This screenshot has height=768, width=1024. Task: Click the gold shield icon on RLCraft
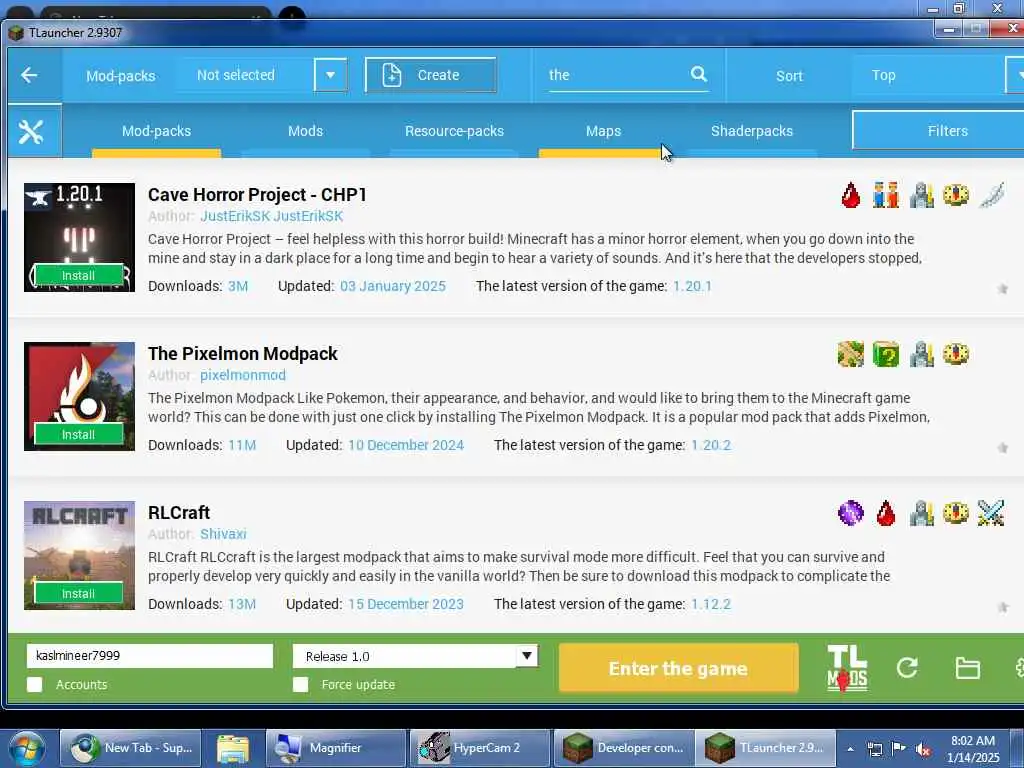[956, 513]
